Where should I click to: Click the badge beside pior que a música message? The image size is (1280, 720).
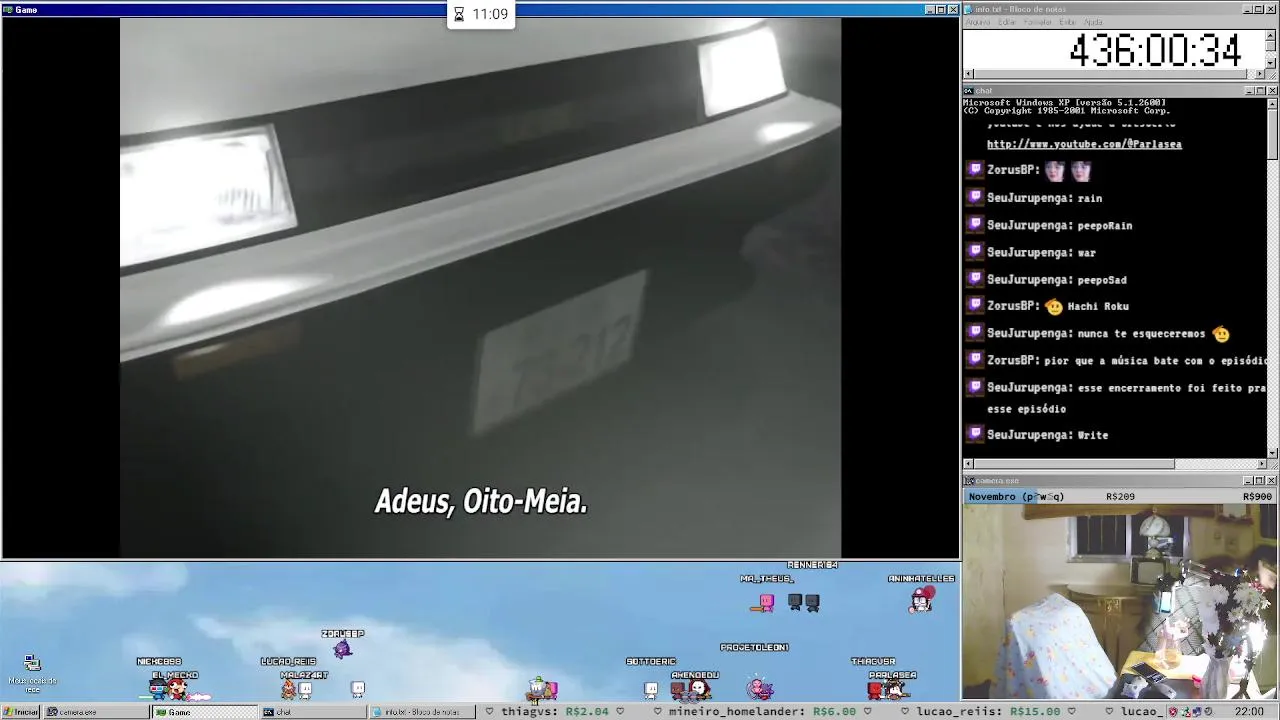[x=975, y=360]
